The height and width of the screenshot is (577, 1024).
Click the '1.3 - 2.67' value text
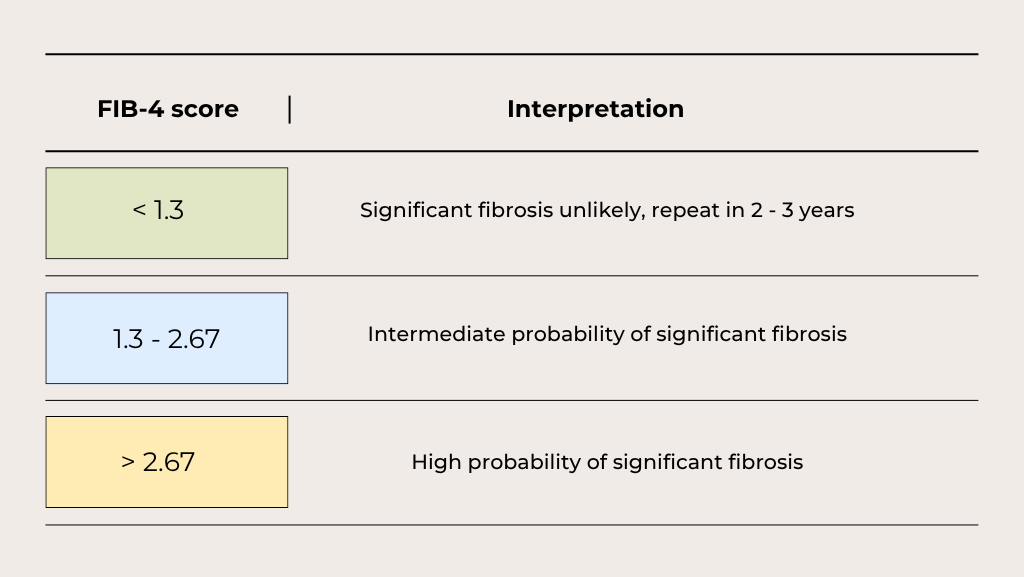[x=167, y=339]
